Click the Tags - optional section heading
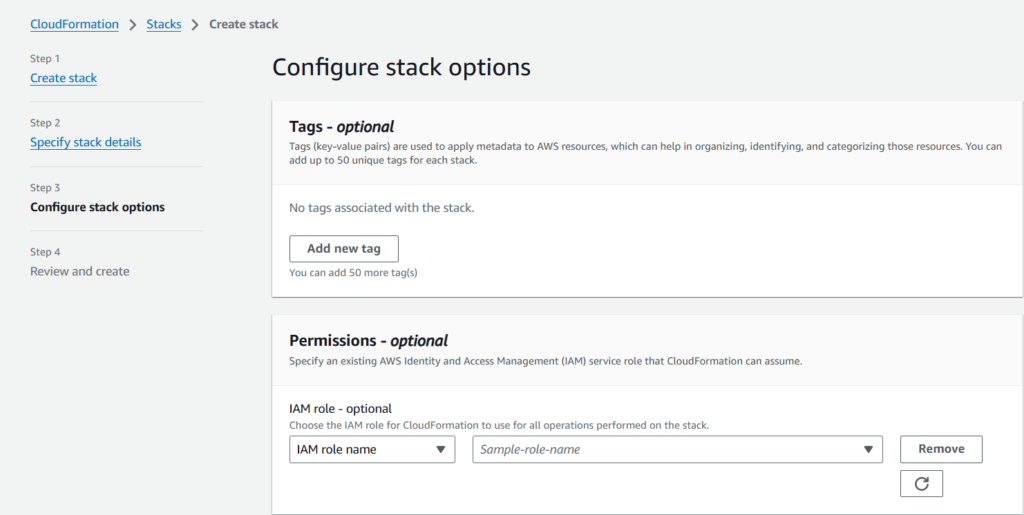Viewport: 1024px width, 515px height. (341, 127)
